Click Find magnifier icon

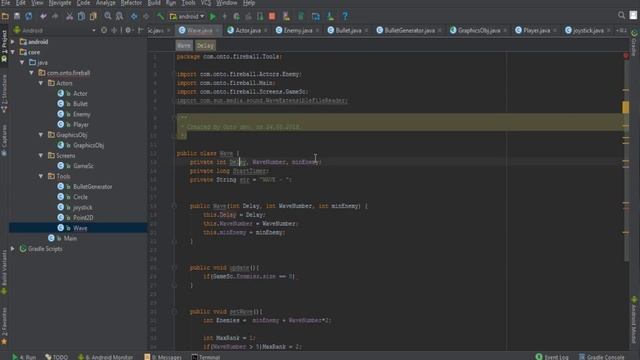pyautogui.click(x=108, y=16)
